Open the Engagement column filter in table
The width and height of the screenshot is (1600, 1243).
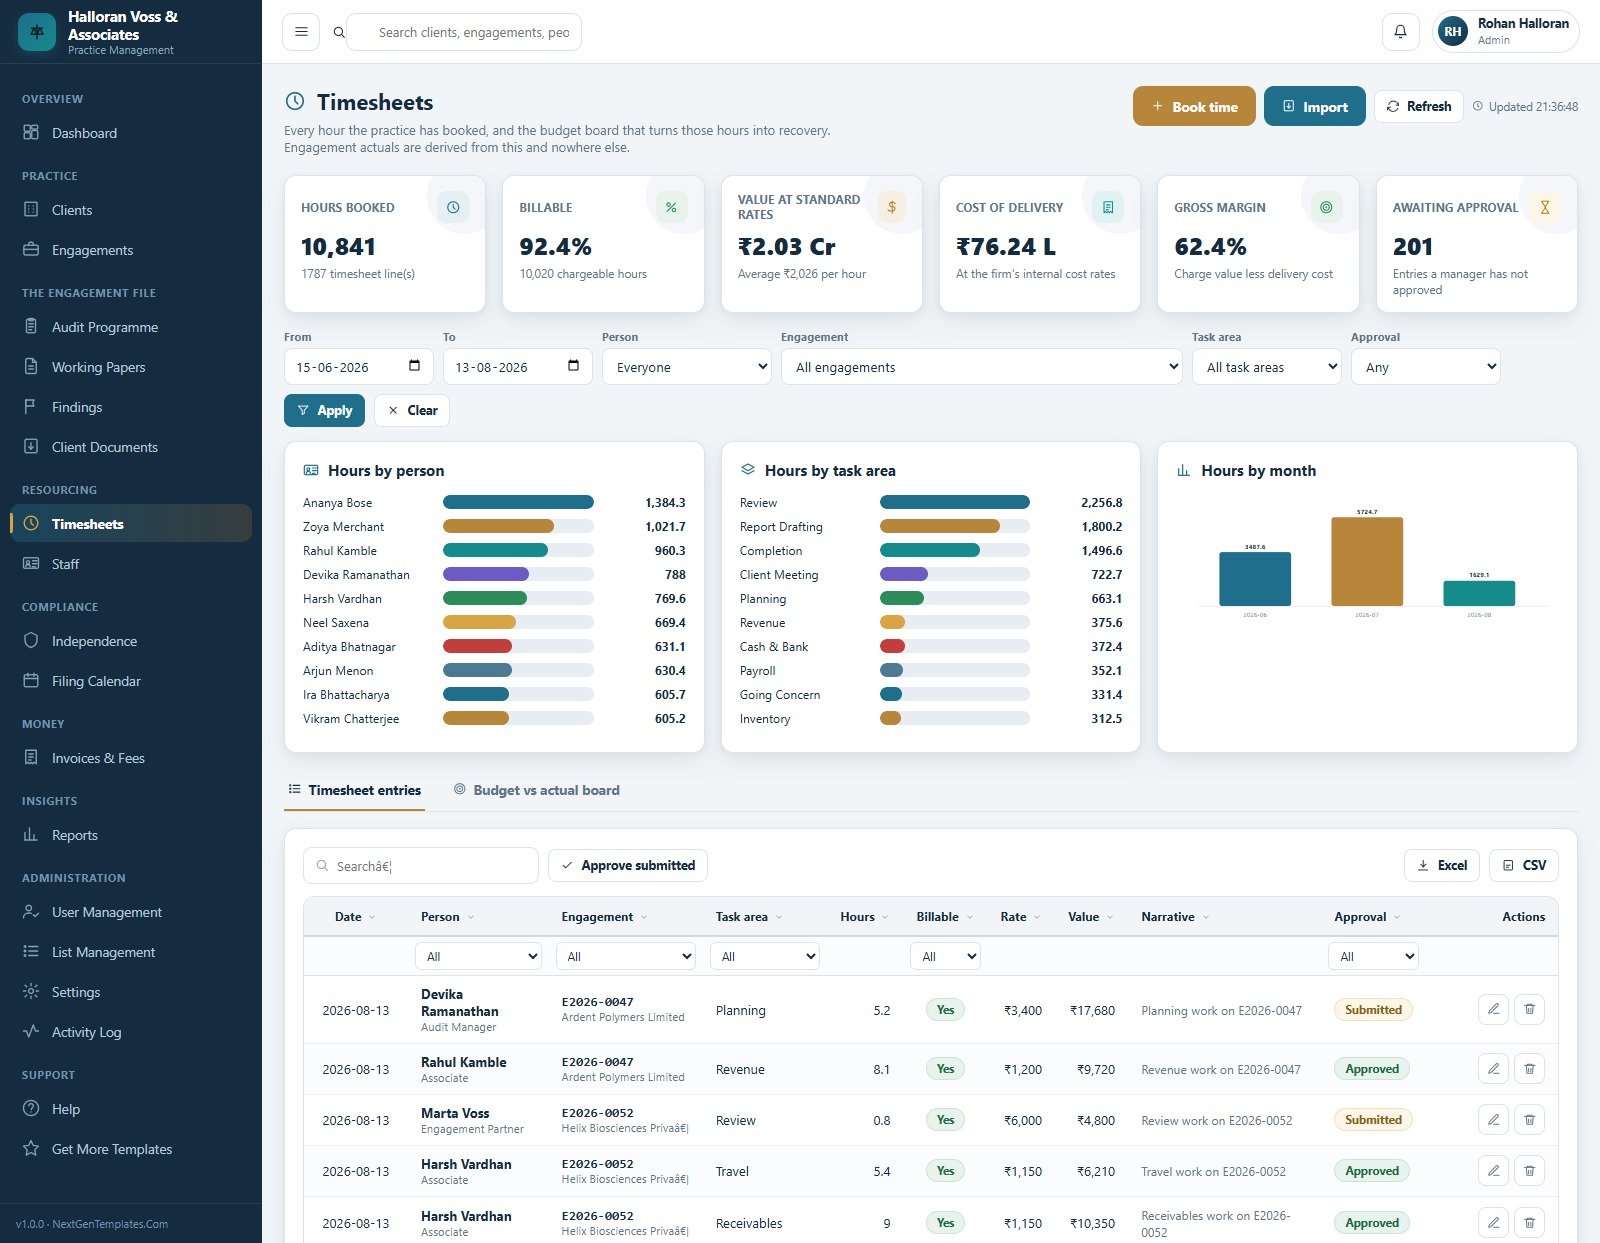tap(625, 956)
